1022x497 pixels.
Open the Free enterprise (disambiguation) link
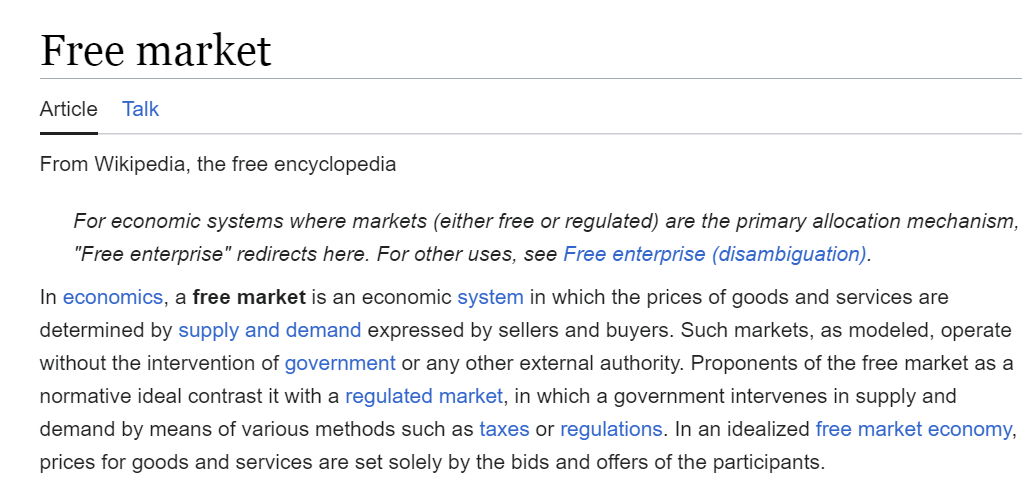pyautogui.click(x=714, y=254)
